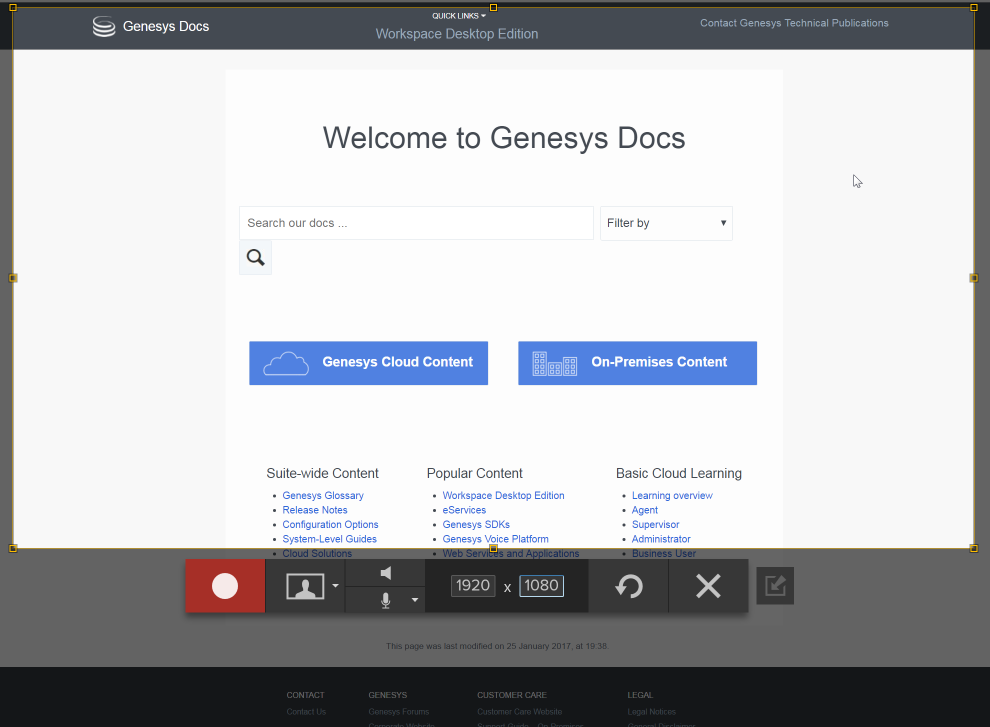990x727 pixels.
Task: Click the magnifying glass search icon
Action: pyautogui.click(x=255, y=258)
